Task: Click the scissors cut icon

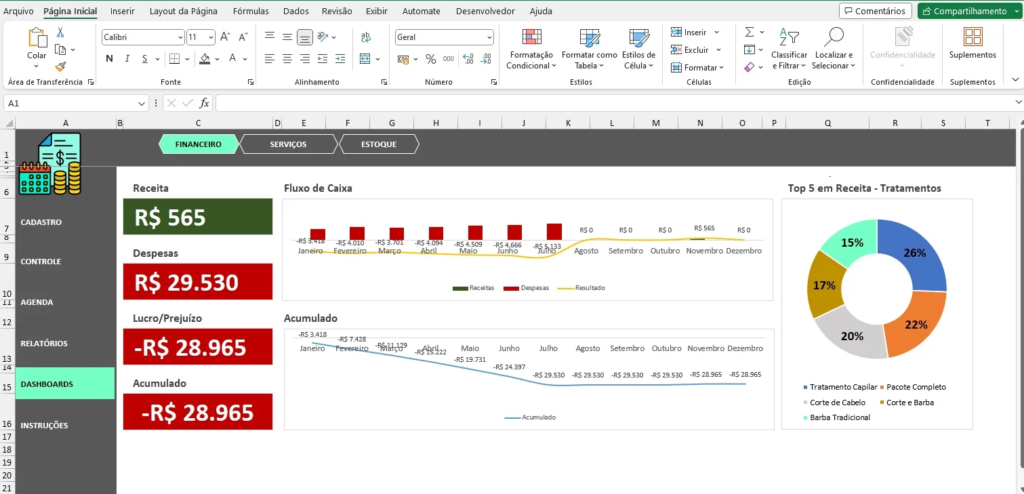Action: point(61,33)
